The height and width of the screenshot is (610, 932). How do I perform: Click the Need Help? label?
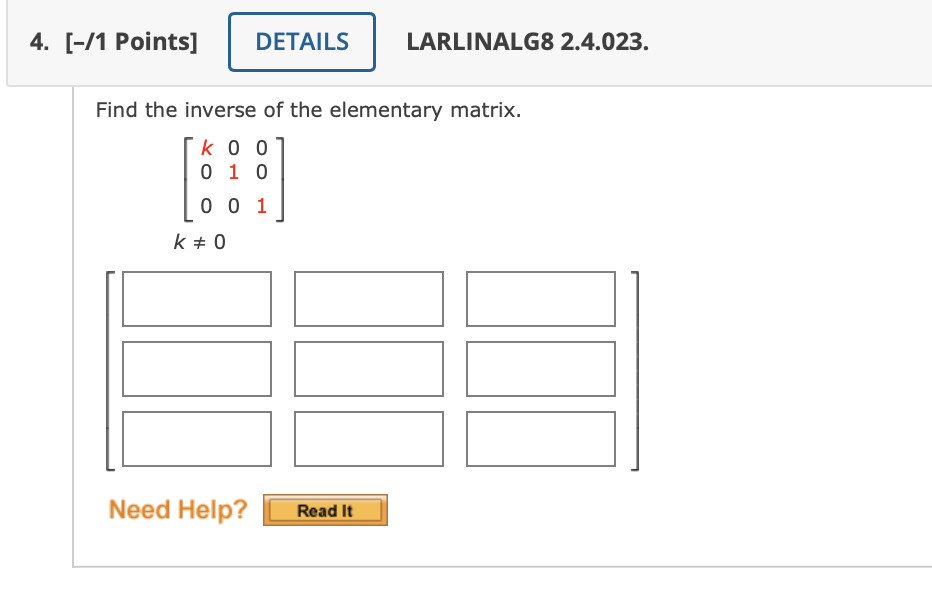point(178,510)
